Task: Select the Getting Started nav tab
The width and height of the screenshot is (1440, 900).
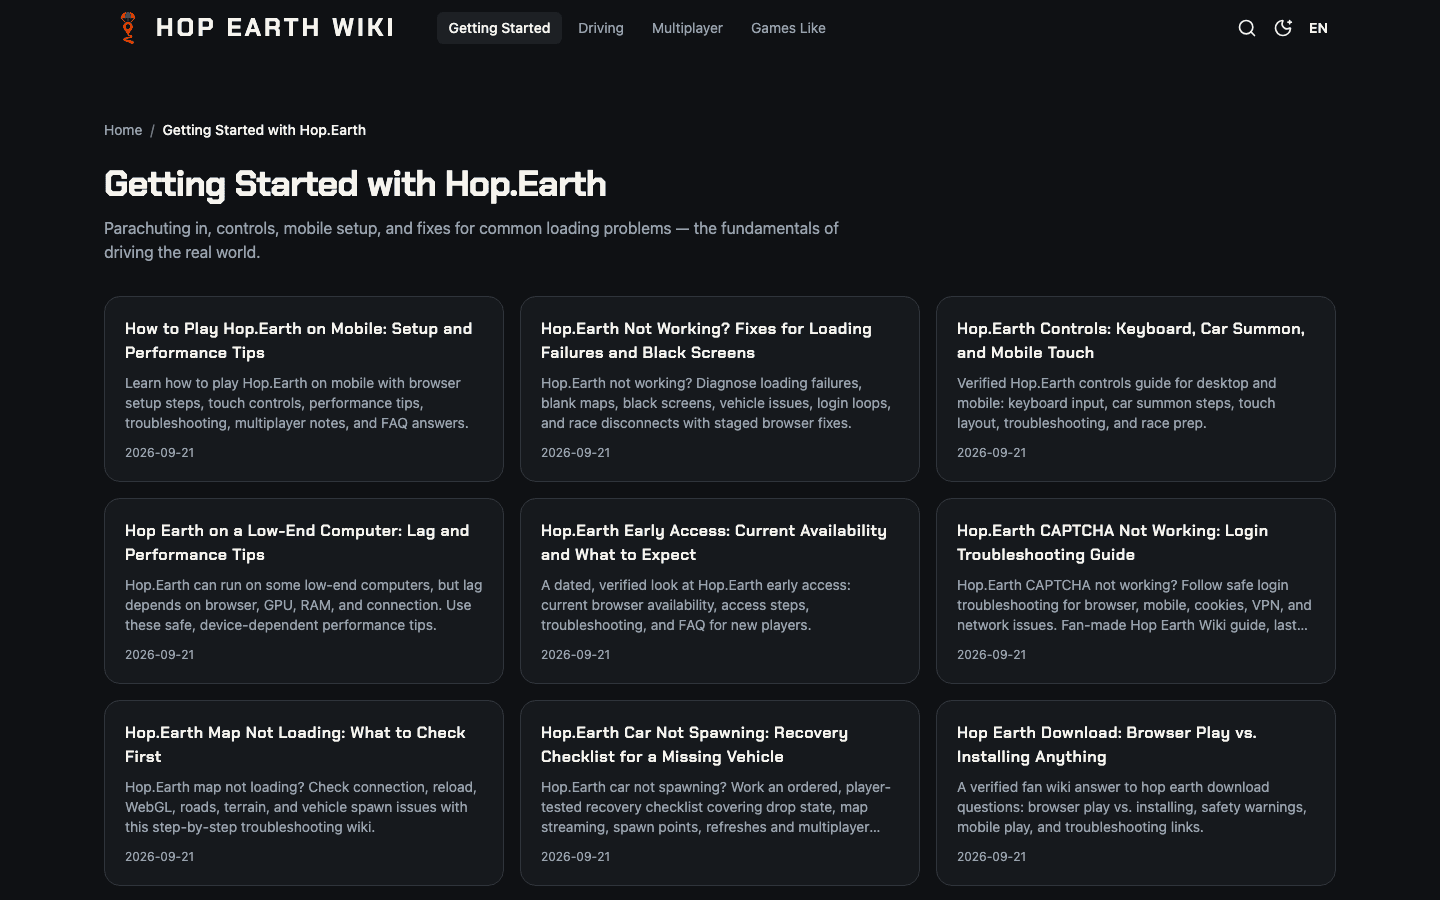Action: [x=499, y=28]
